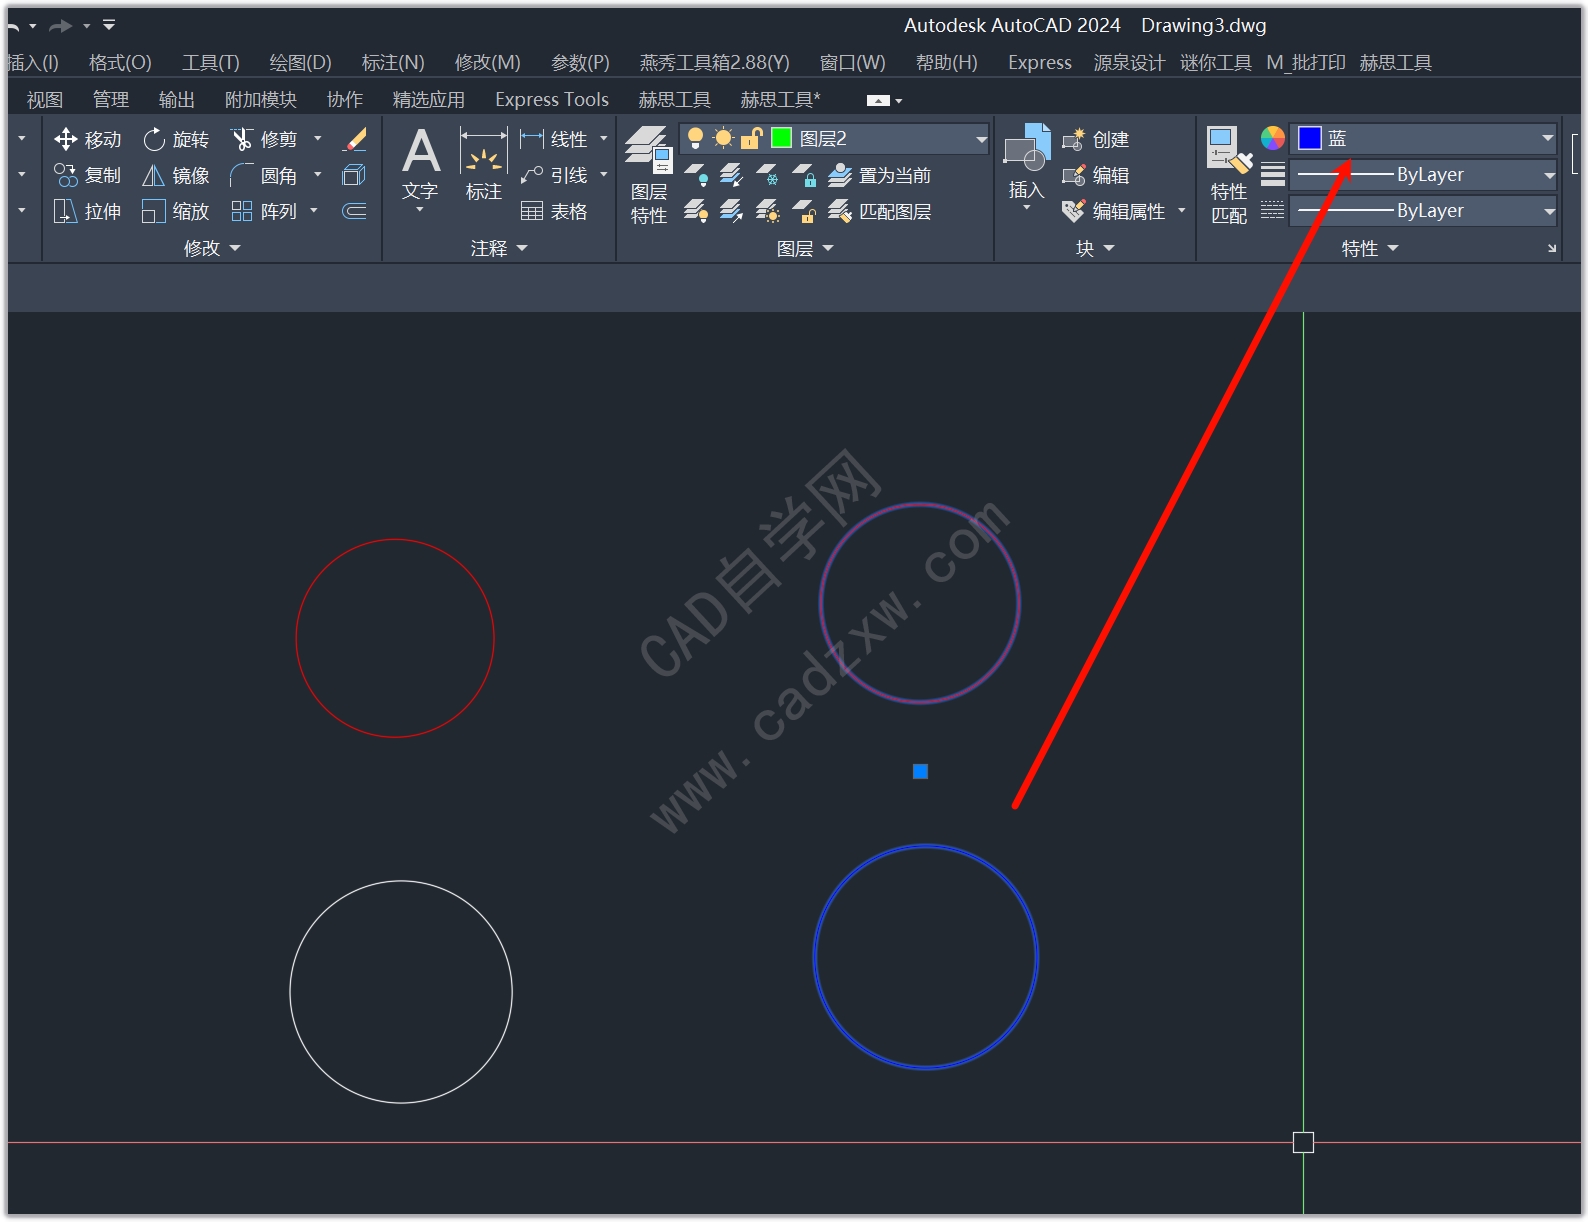
Task: Open the 格式(O) menu
Action: coord(120,62)
